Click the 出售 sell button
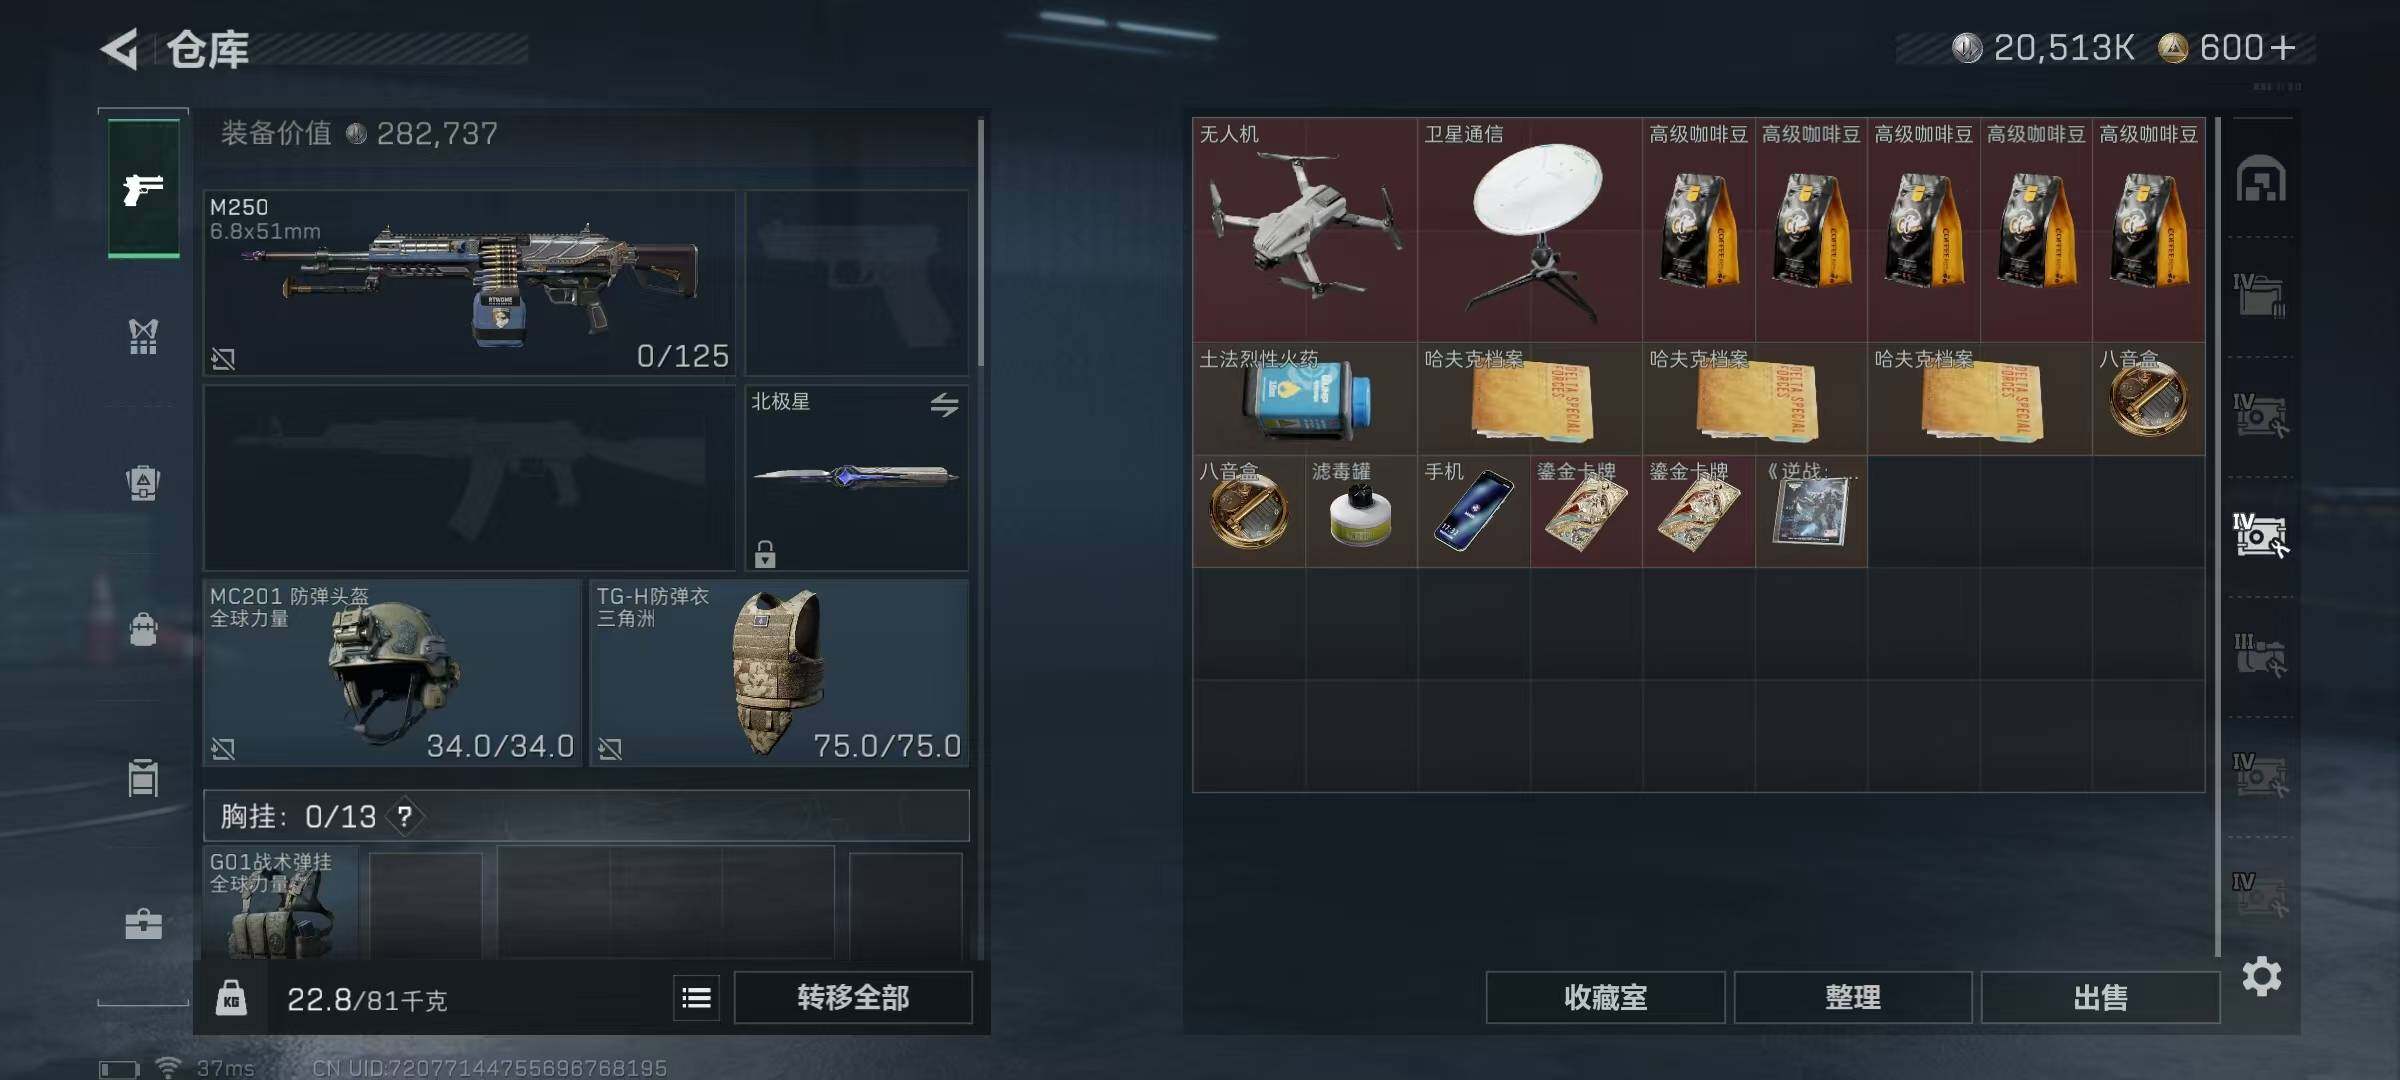Image resolution: width=2400 pixels, height=1080 pixels. (2100, 997)
